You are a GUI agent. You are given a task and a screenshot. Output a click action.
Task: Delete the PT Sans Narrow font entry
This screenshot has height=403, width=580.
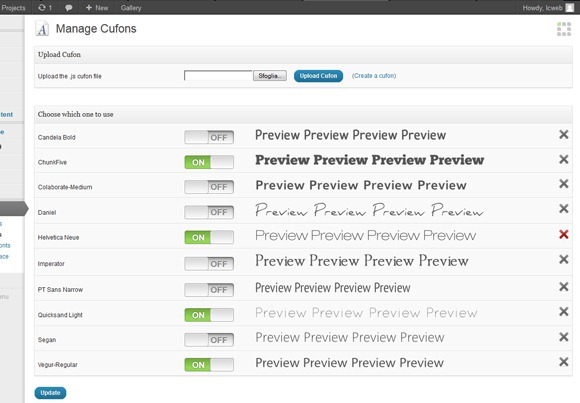pos(563,286)
